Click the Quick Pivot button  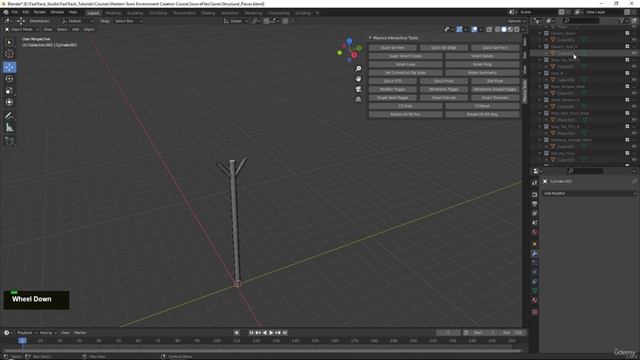pyautogui.click(x=444, y=81)
